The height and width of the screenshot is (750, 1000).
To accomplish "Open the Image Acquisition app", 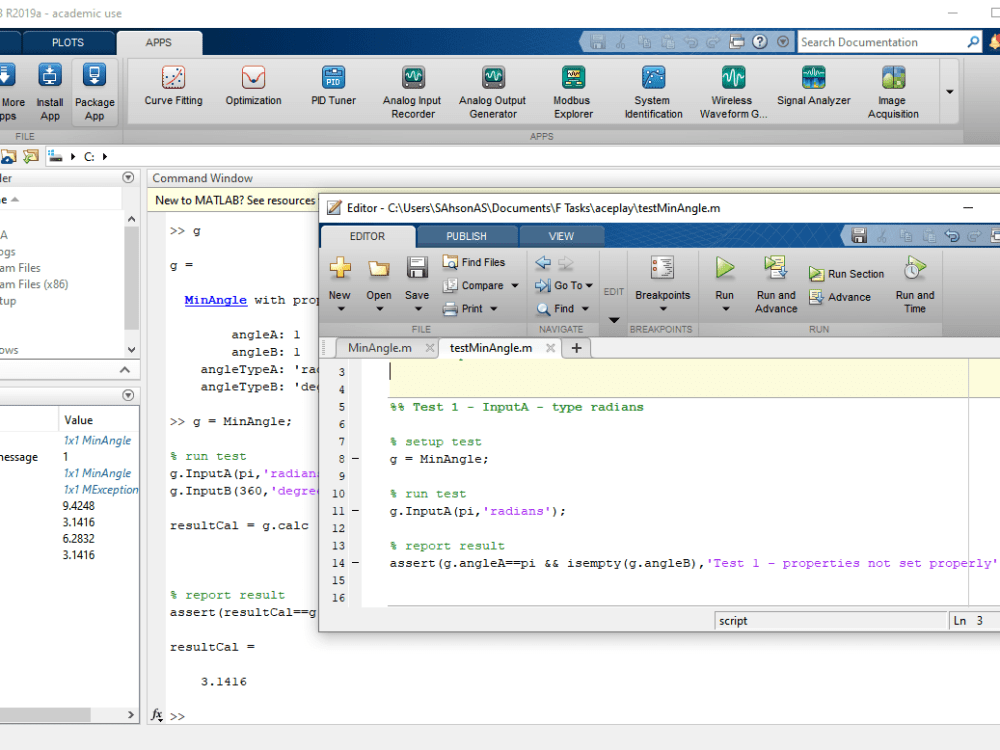I will click(x=893, y=88).
